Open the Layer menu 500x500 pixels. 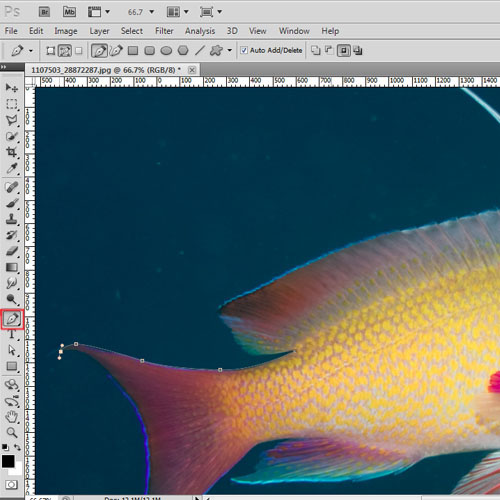(x=99, y=31)
